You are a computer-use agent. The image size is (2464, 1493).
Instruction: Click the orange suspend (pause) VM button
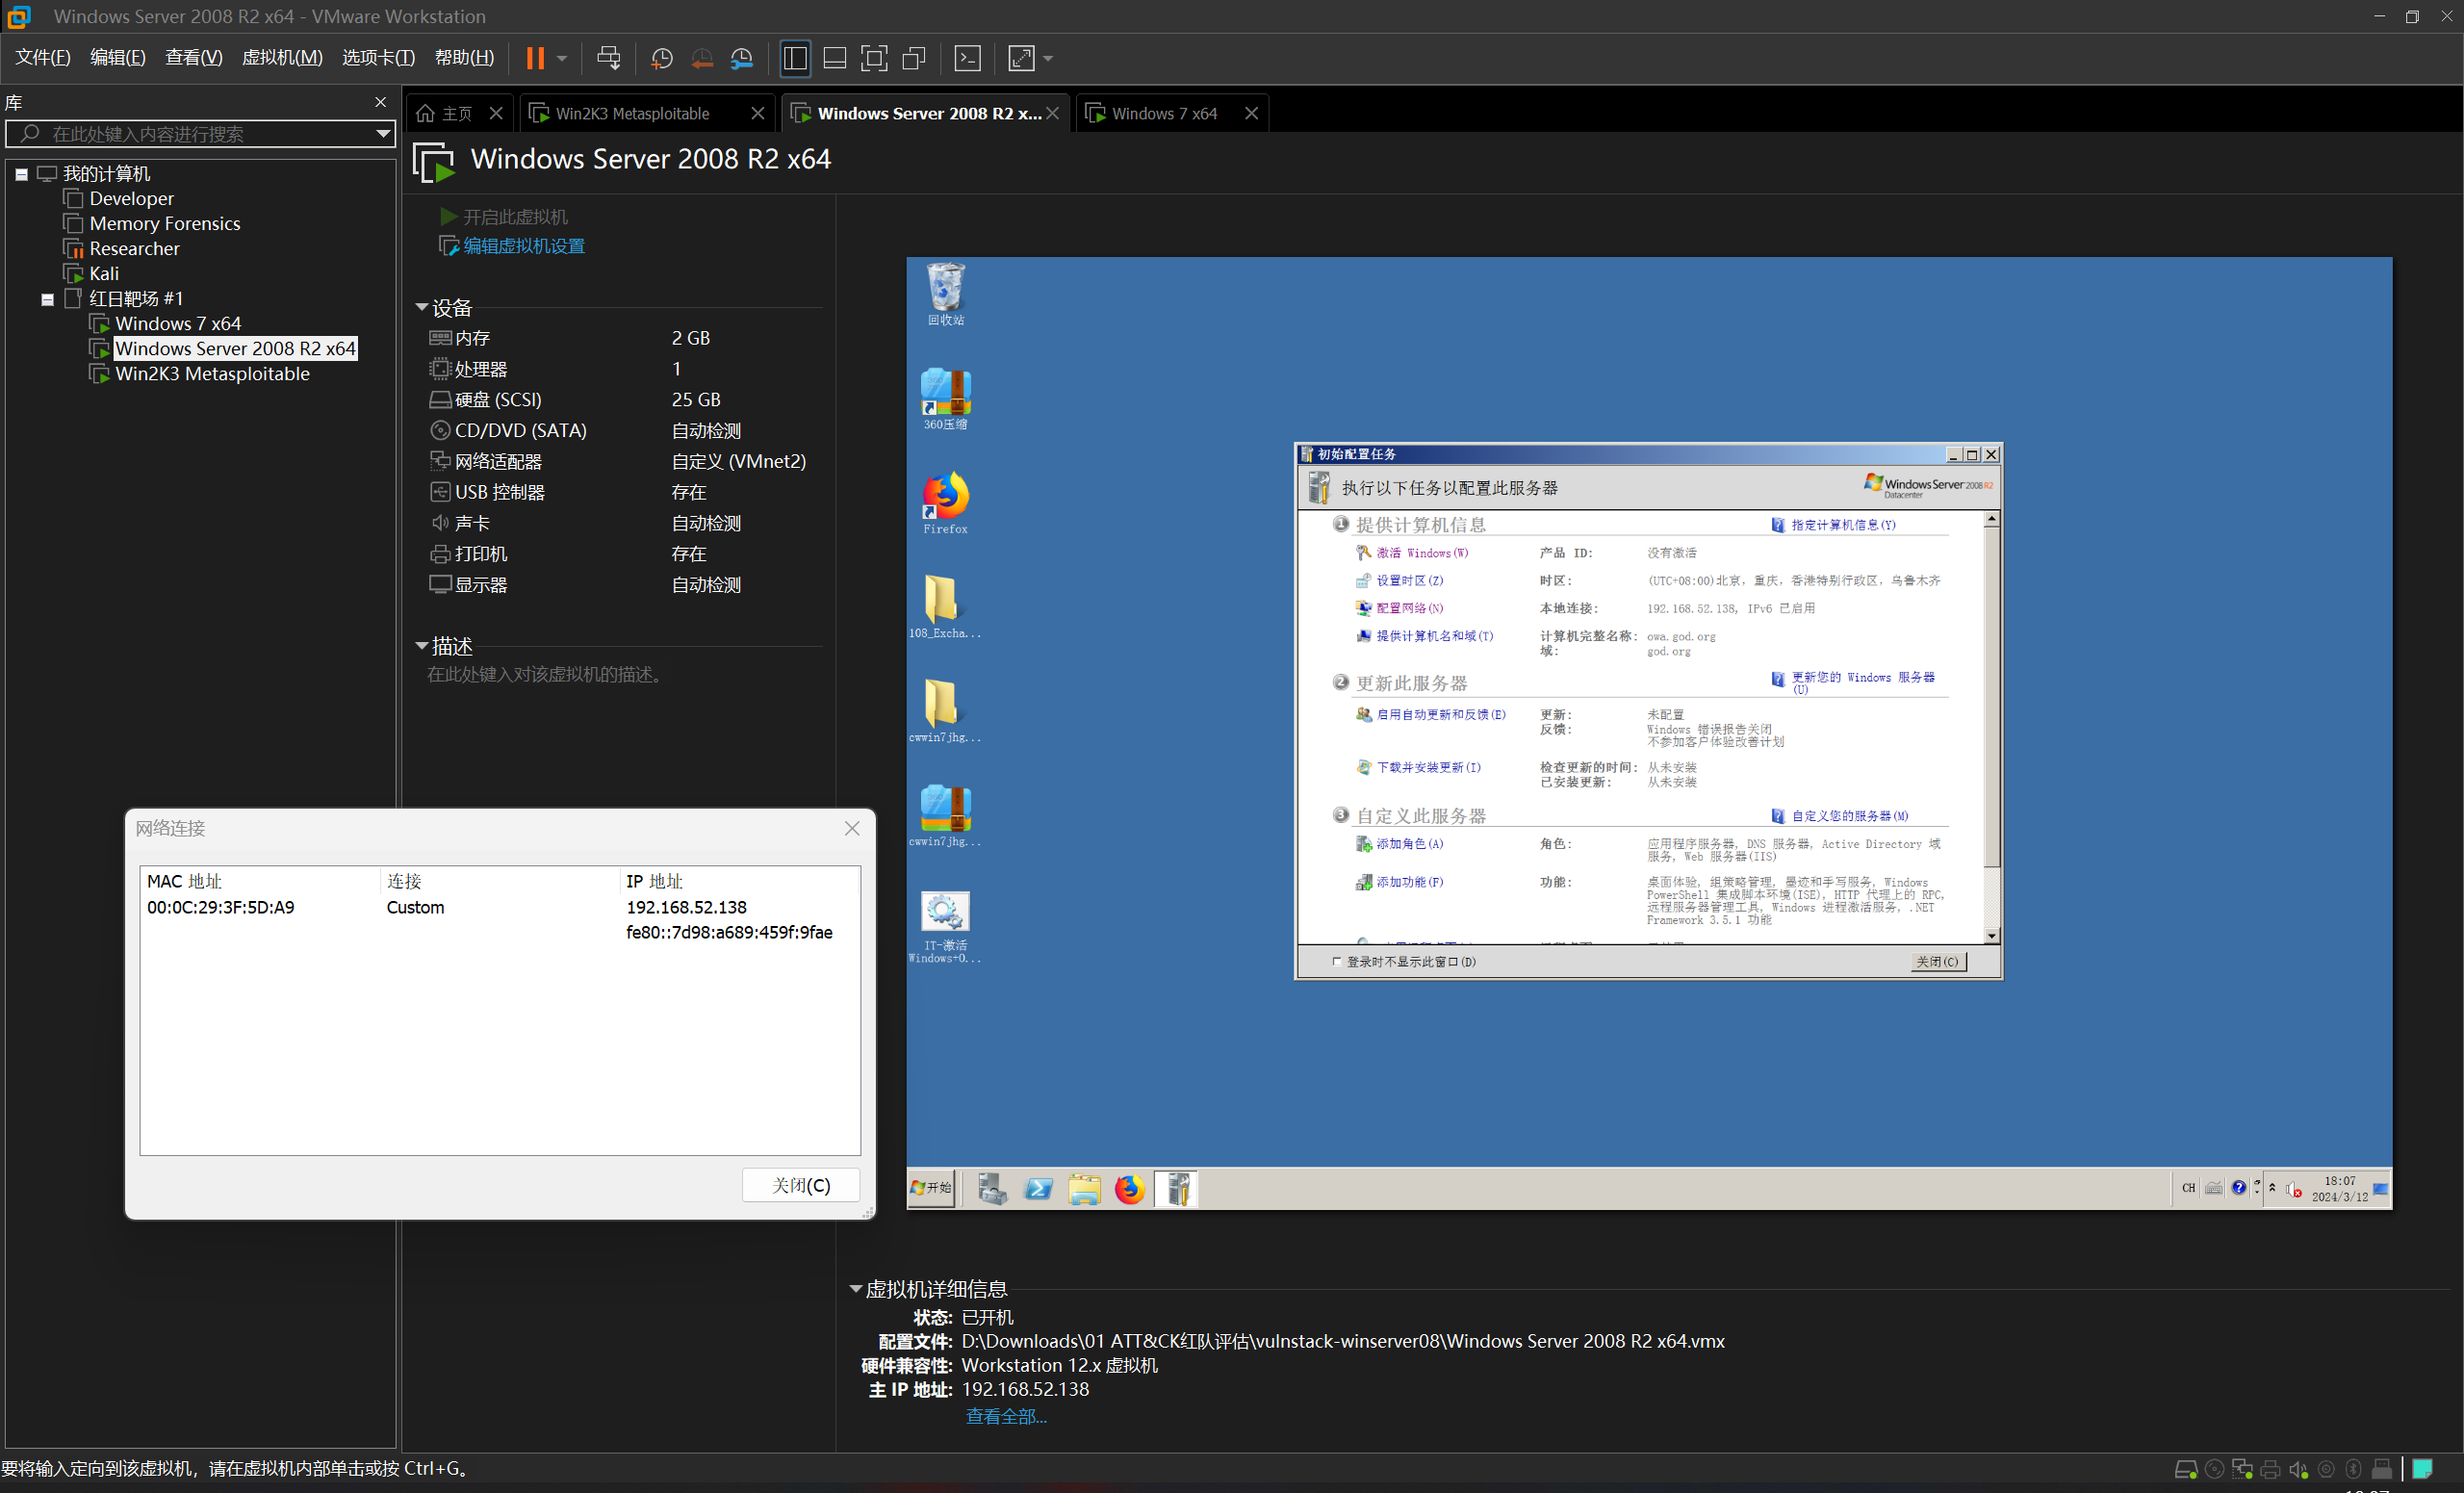pyautogui.click(x=535, y=58)
